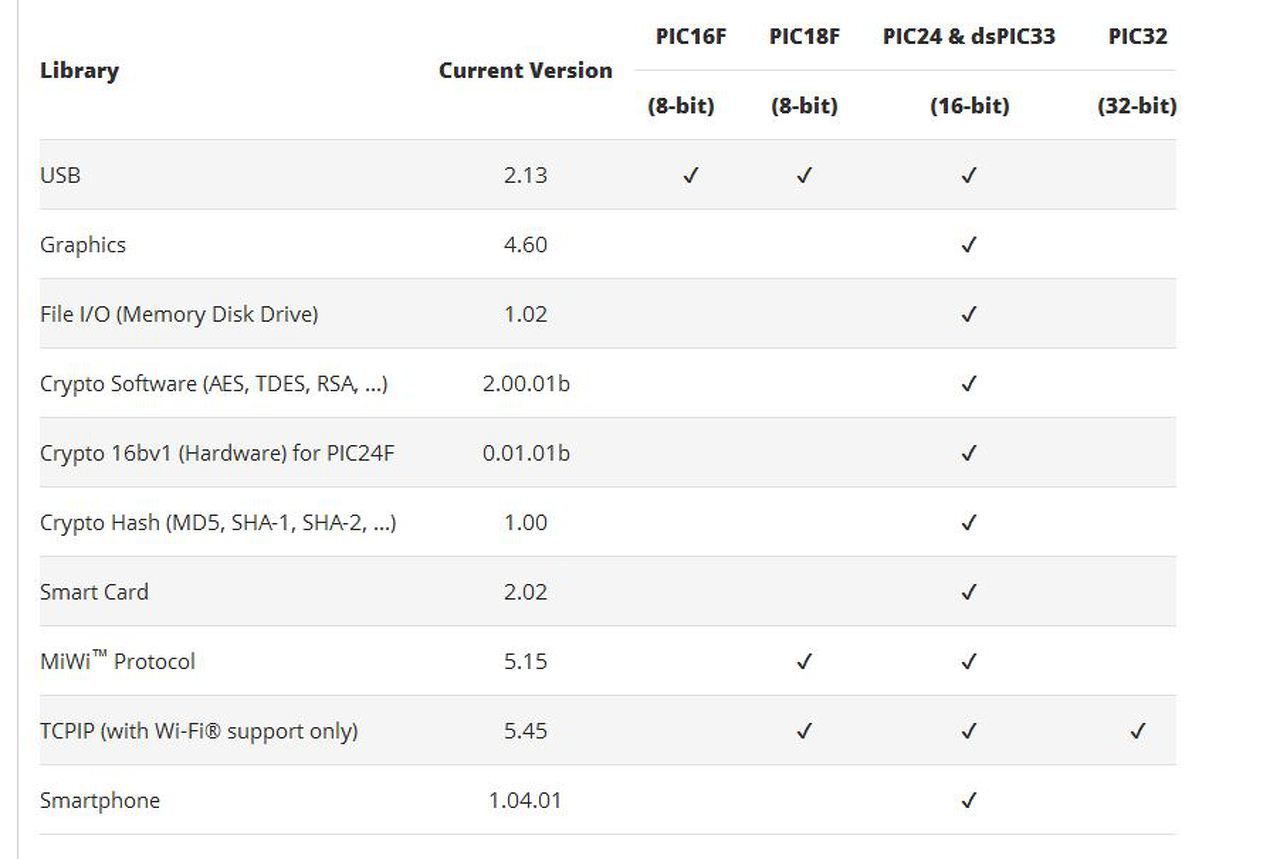Click the PIC32 column header
1280x859 pixels.
[1137, 37]
